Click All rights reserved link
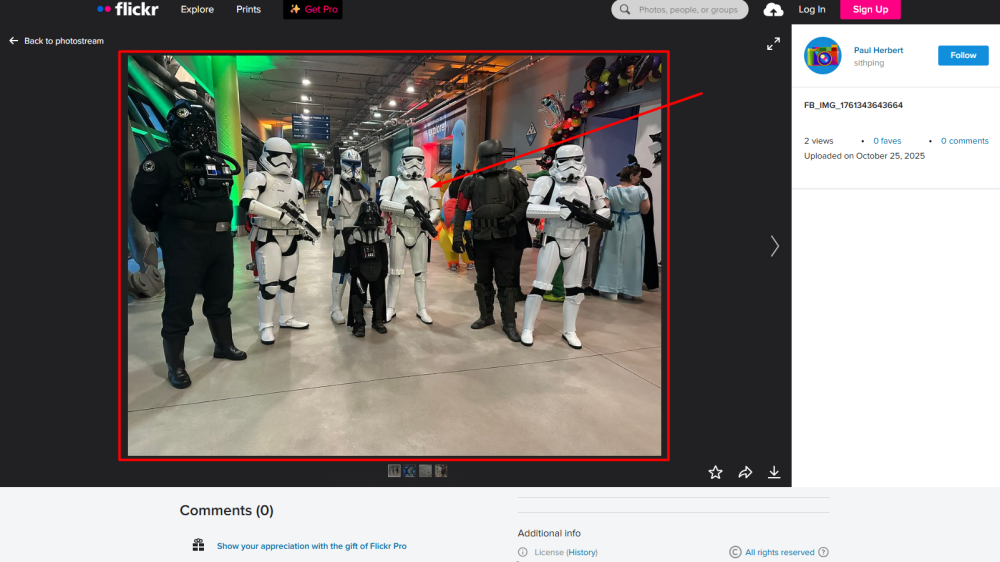 779,552
